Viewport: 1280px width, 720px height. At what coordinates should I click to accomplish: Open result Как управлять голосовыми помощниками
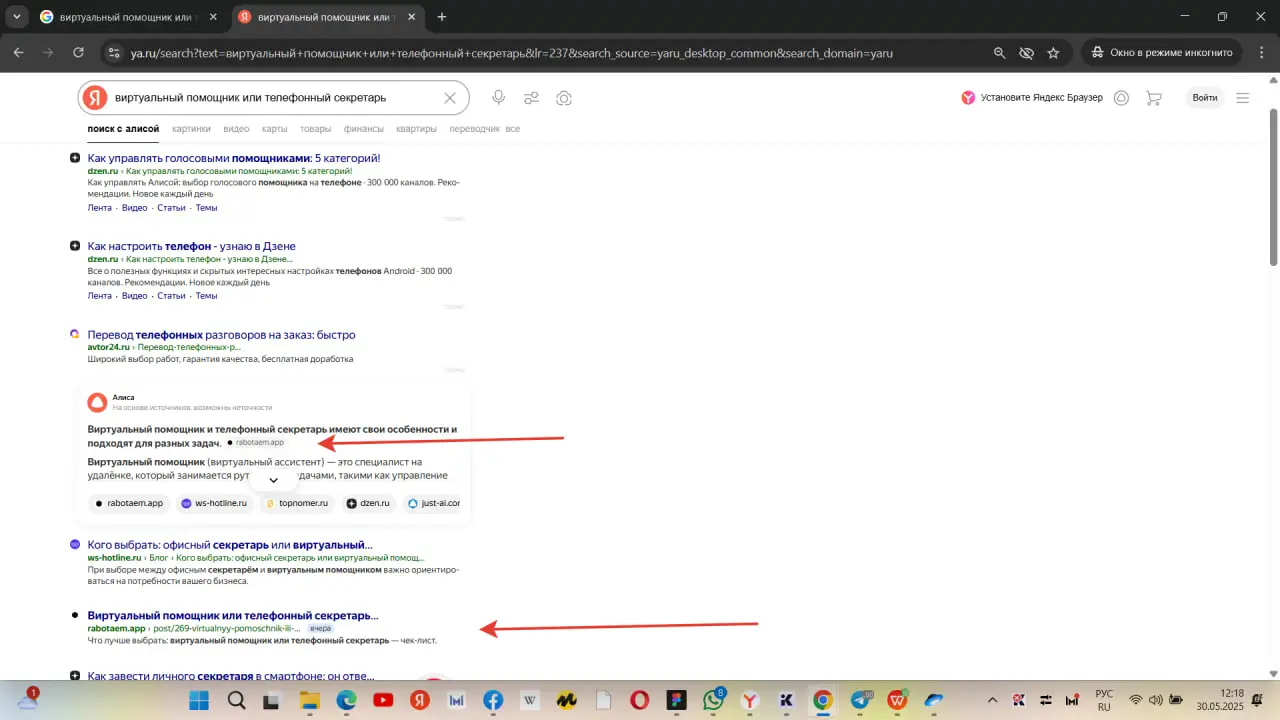(234, 158)
